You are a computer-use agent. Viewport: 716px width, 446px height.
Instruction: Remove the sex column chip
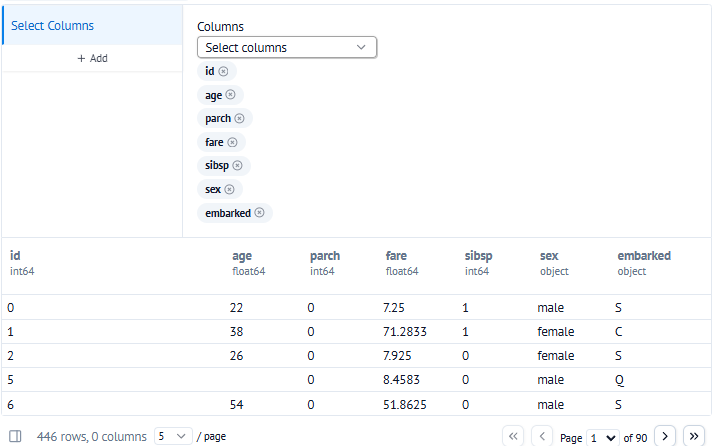(x=230, y=189)
